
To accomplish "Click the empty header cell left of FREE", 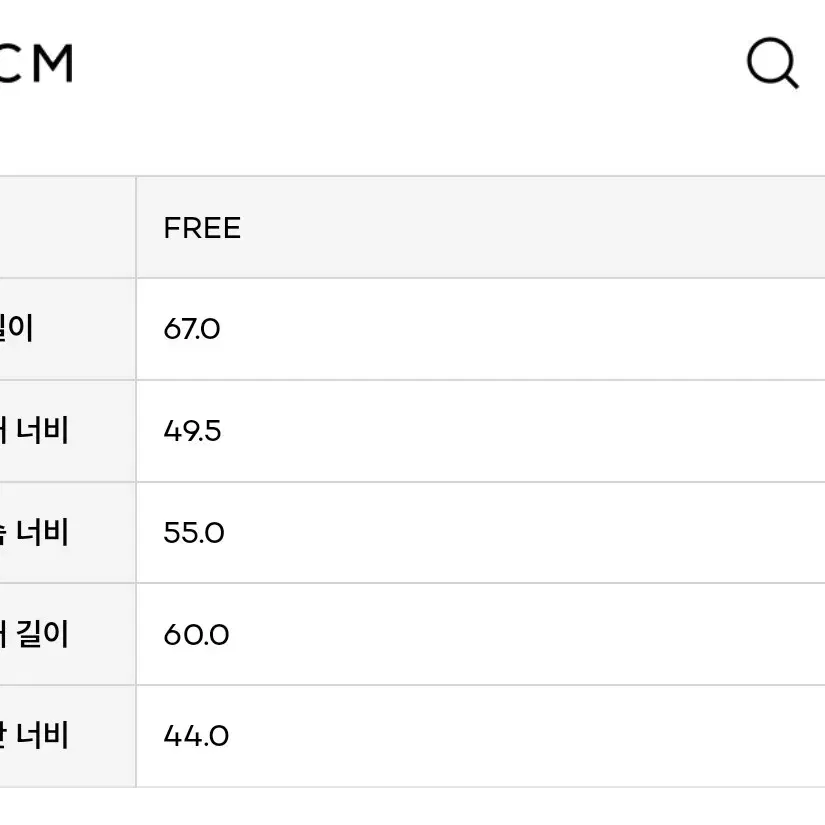I will click(67, 227).
